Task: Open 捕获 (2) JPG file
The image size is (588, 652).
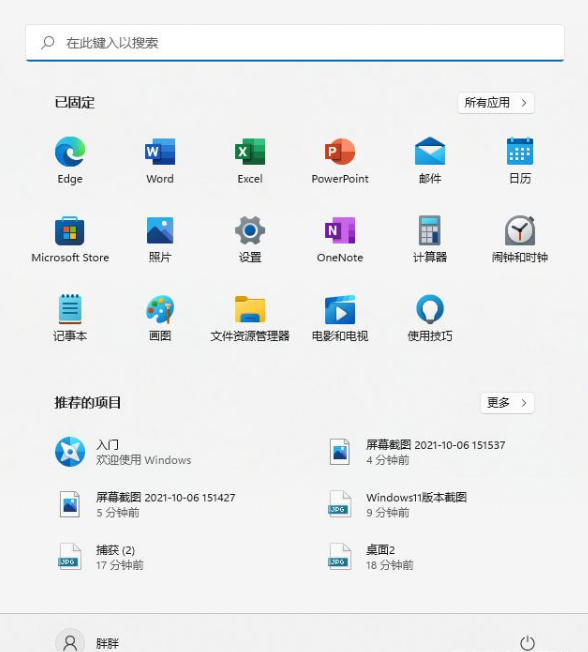Action: pos(101,557)
